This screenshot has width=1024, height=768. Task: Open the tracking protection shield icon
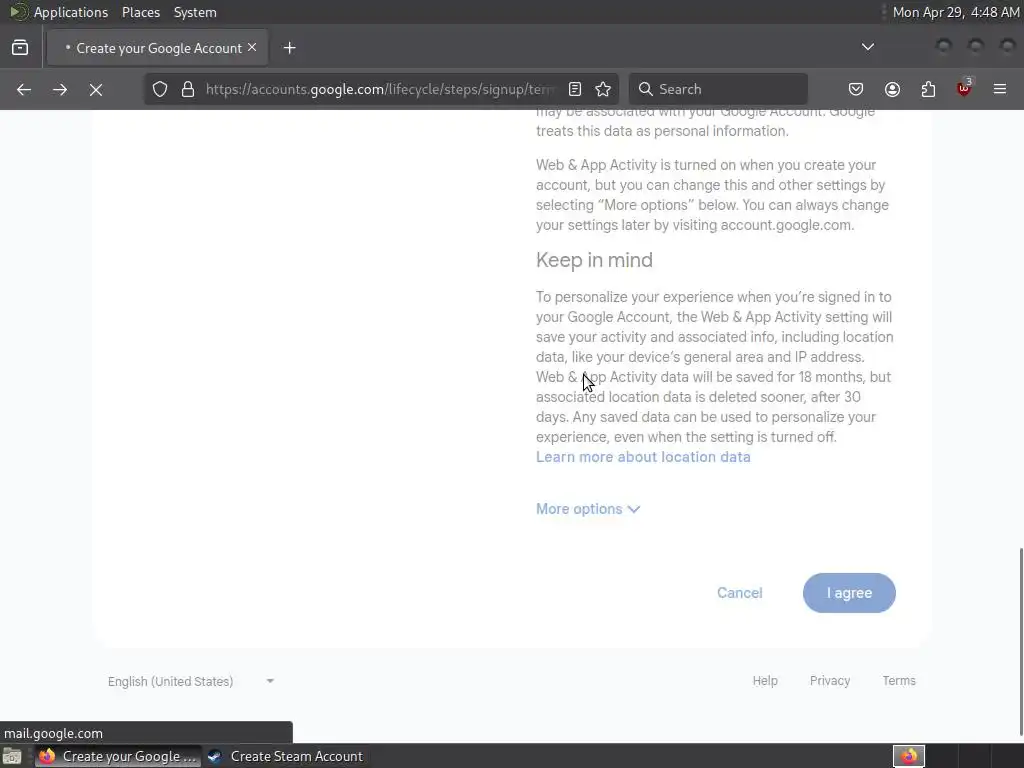click(x=160, y=89)
